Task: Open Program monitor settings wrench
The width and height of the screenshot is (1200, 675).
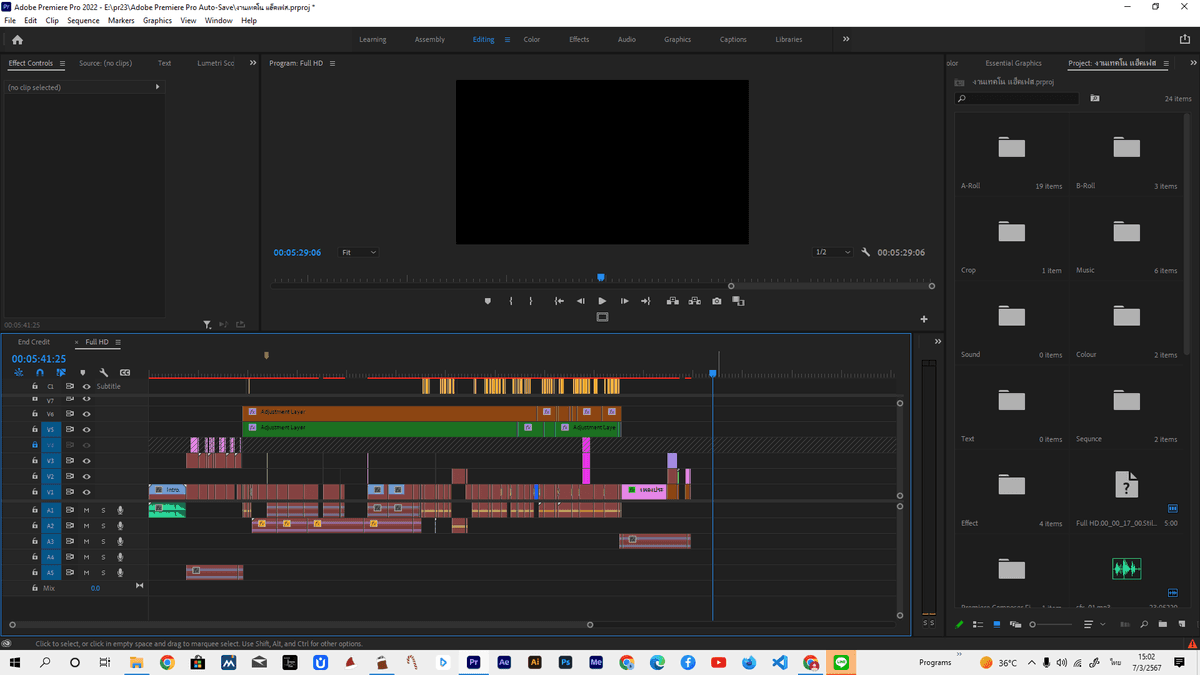Action: 866,252
